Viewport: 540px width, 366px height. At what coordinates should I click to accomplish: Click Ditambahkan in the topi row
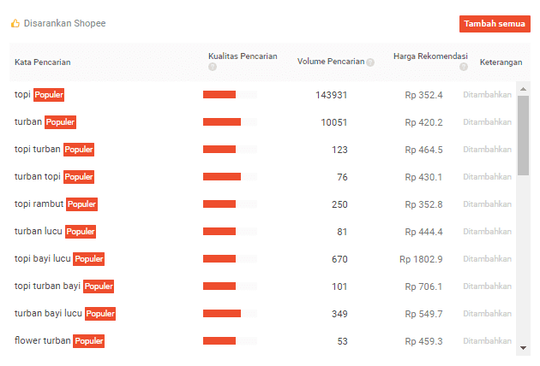pyautogui.click(x=487, y=95)
